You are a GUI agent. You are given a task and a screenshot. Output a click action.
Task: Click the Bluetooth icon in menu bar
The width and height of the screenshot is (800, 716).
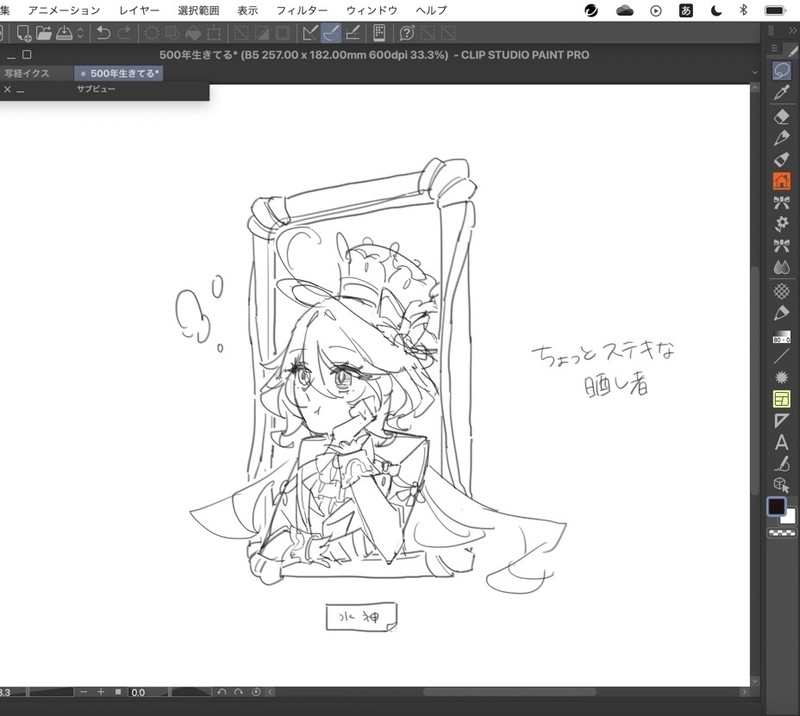[743, 10]
